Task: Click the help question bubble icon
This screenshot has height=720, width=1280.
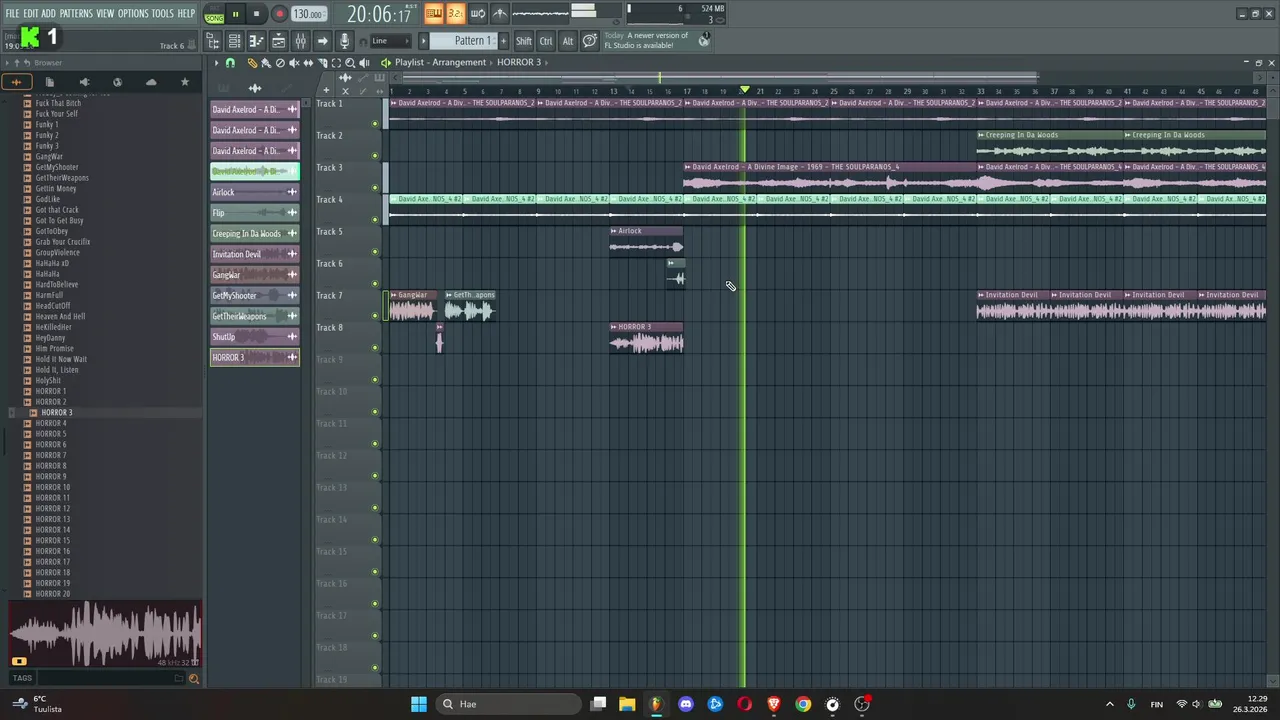Action: [590, 41]
